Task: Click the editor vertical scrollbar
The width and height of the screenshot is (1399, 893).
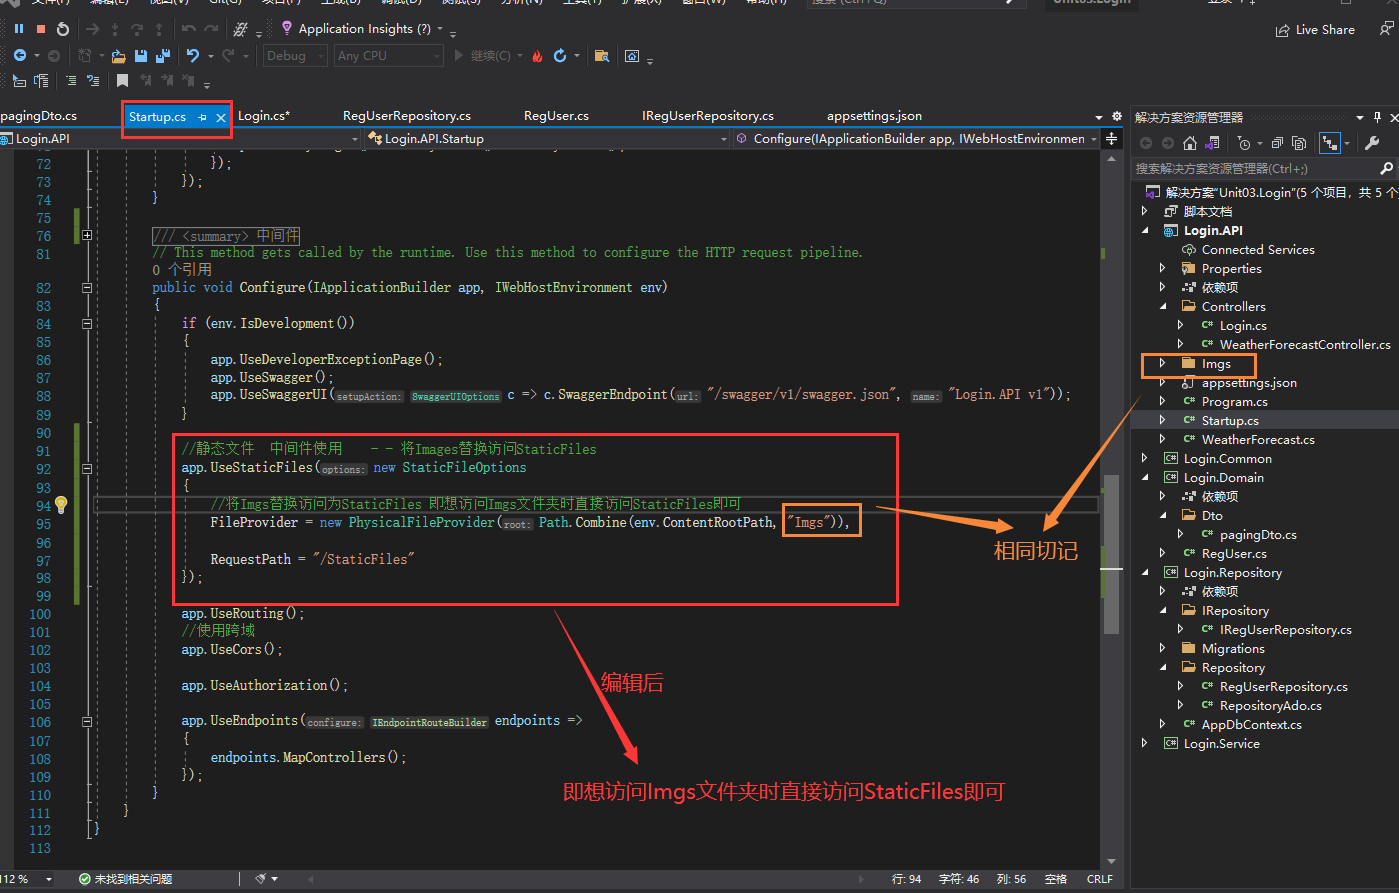Action: [1111, 553]
